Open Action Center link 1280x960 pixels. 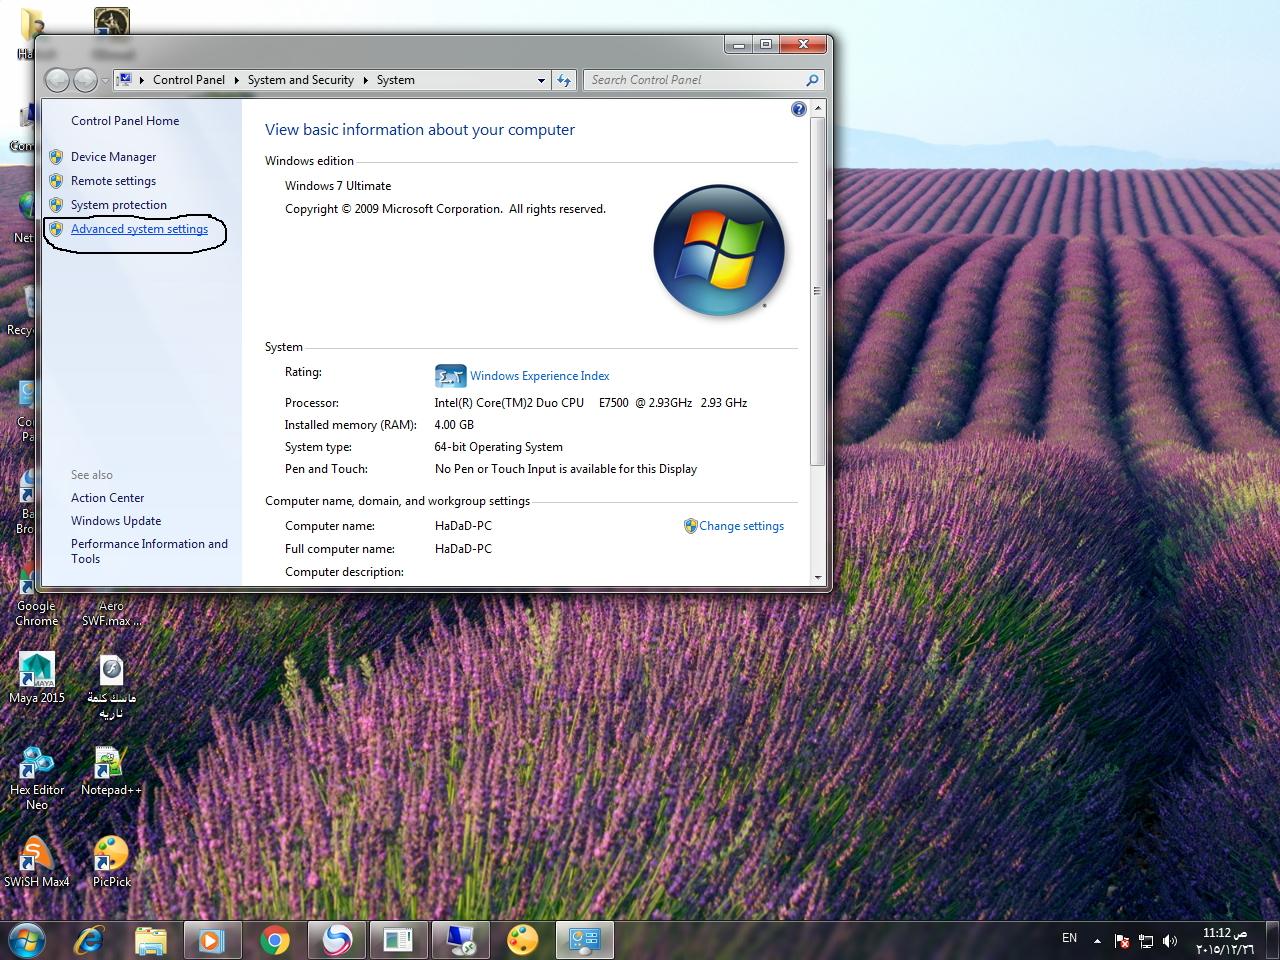107,498
